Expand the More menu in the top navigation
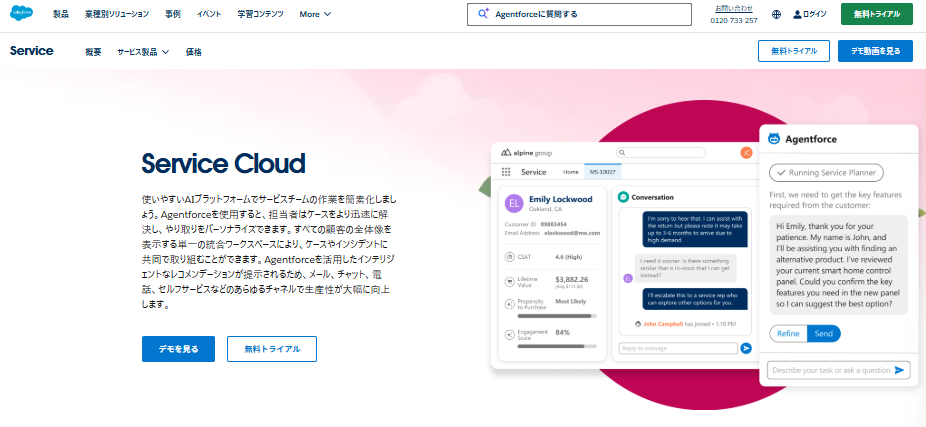 [x=315, y=14]
